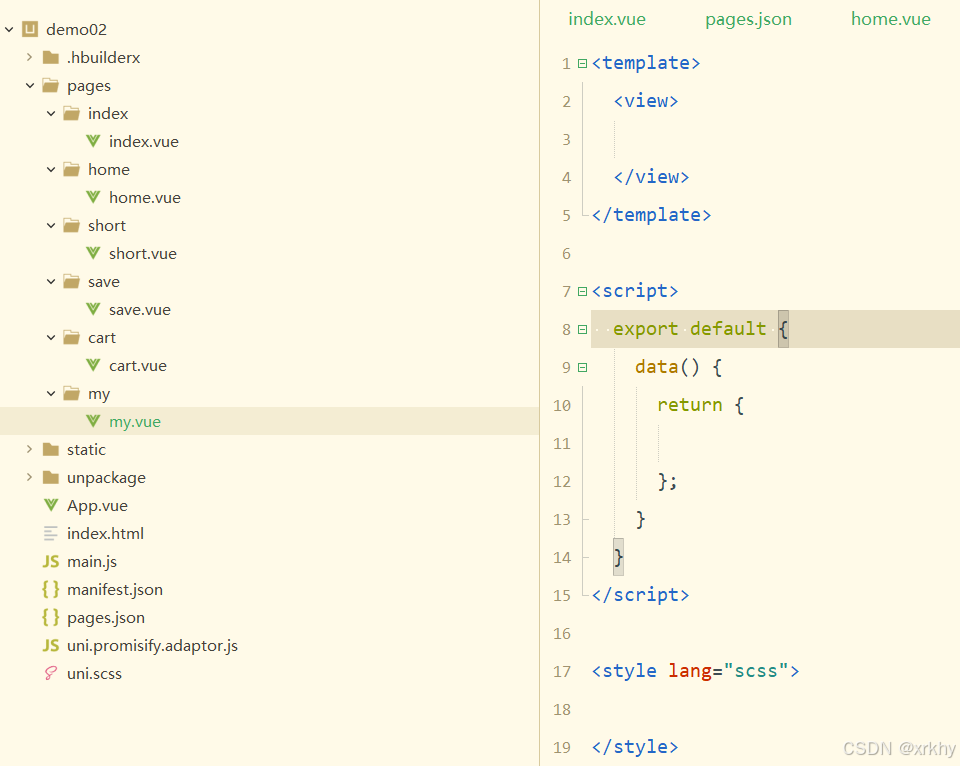Click the HTML file icon beside index.html
This screenshot has height=766, width=960.
(x=51, y=533)
